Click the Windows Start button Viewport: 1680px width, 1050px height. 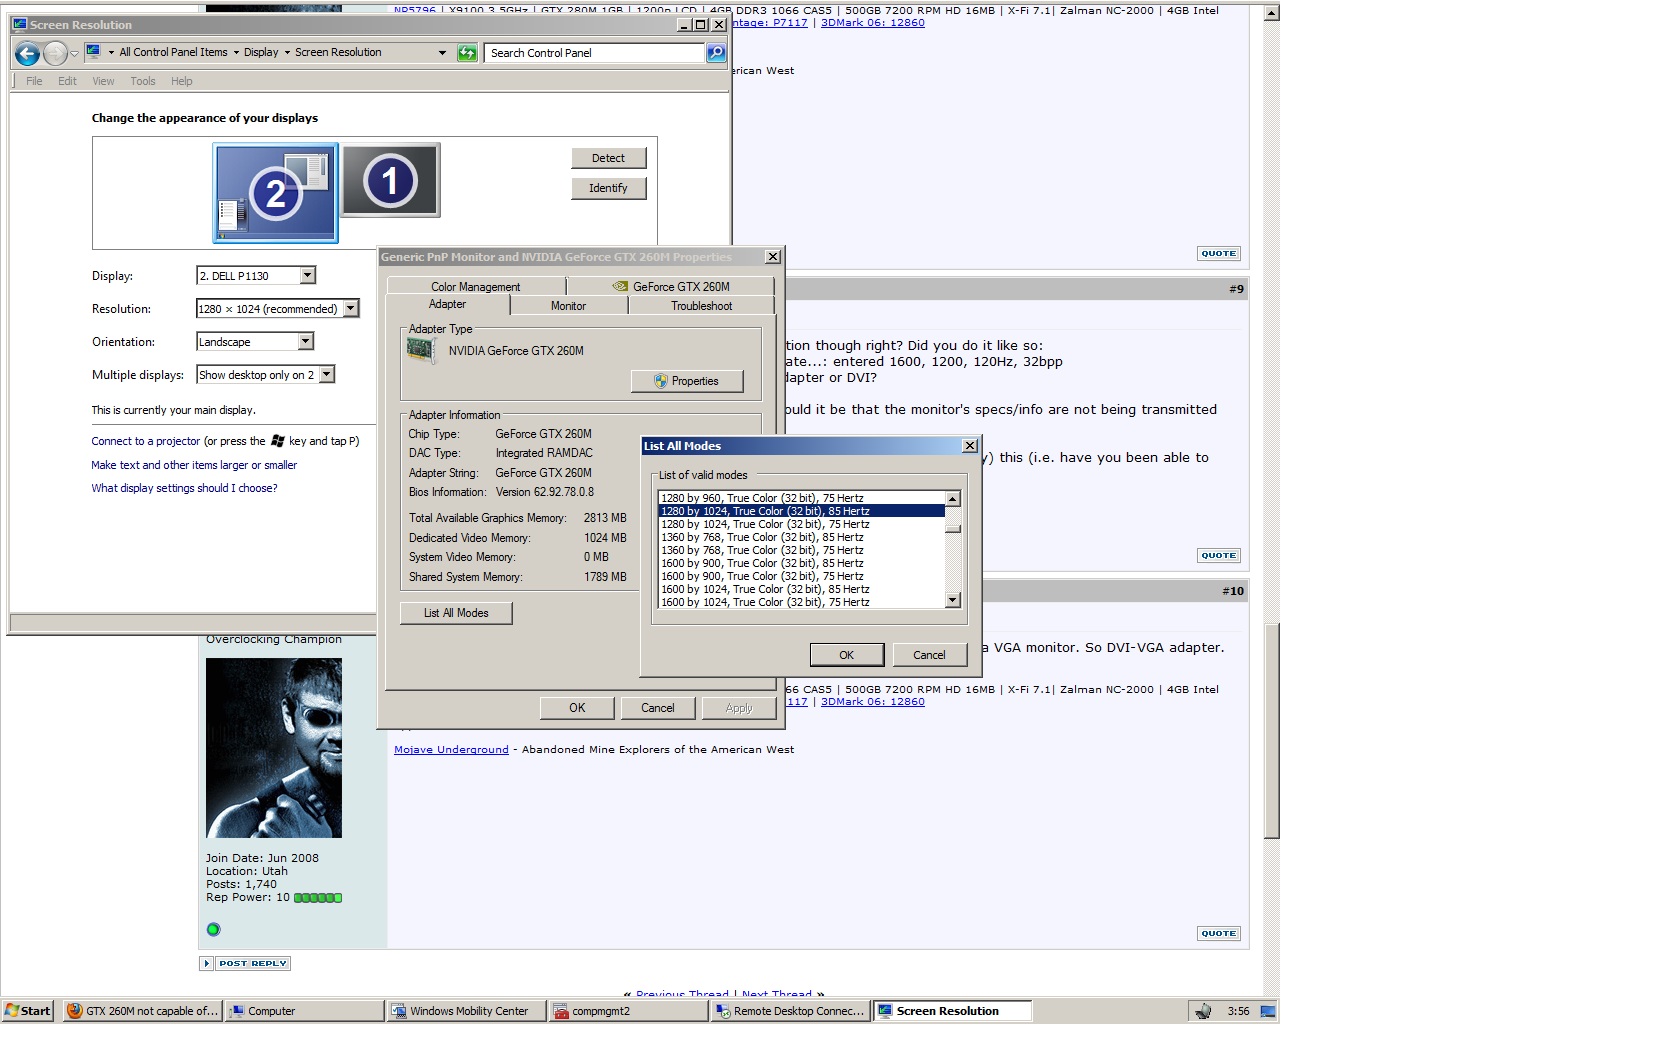(28, 1011)
